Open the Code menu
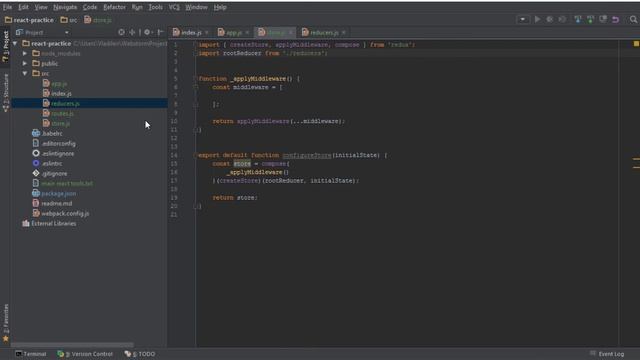The image size is (640, 360). coord(90,7)
